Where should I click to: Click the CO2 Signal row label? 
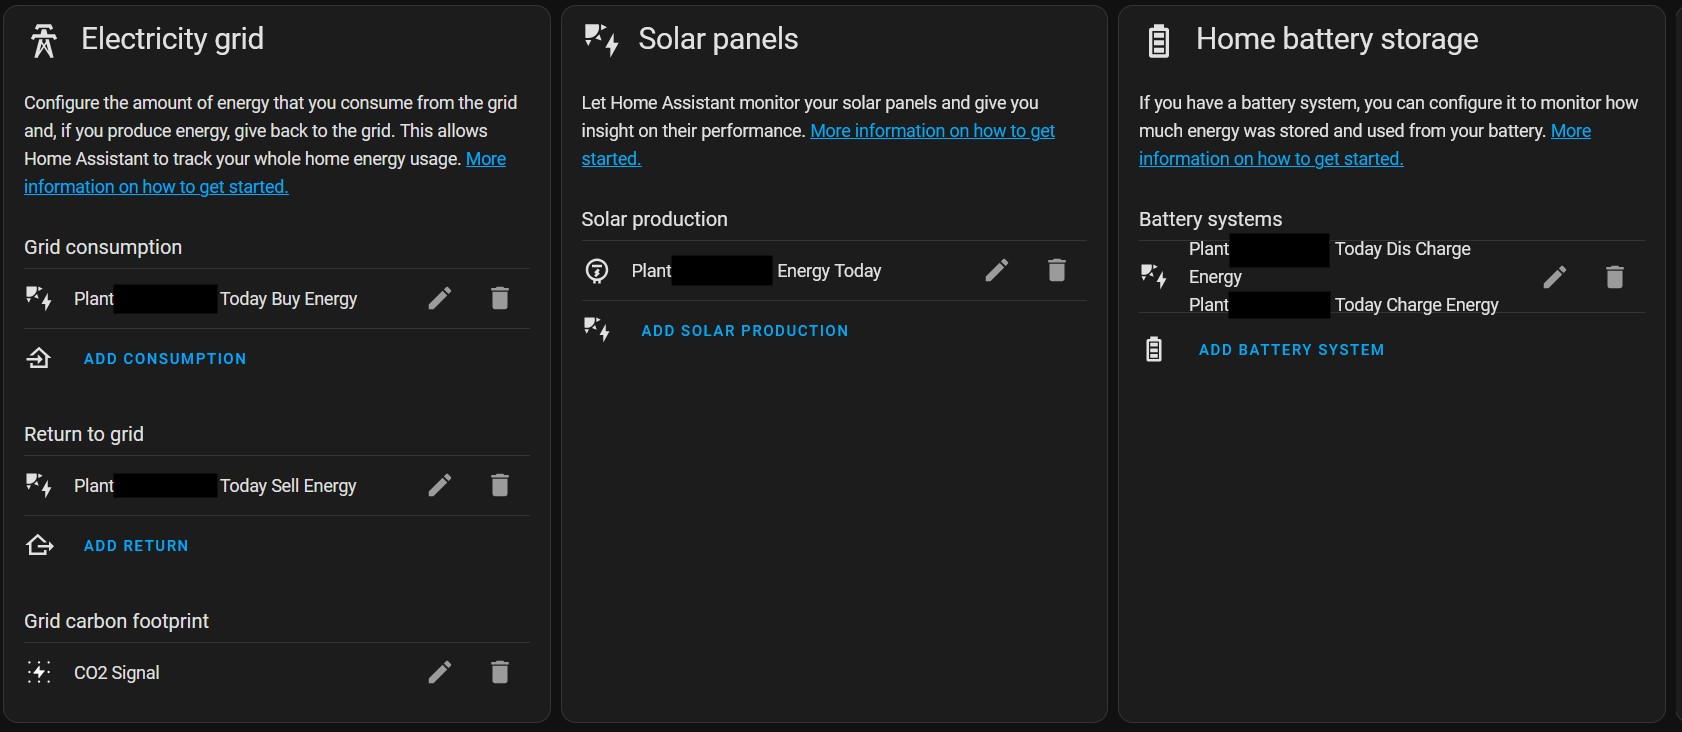click(117, 673)
